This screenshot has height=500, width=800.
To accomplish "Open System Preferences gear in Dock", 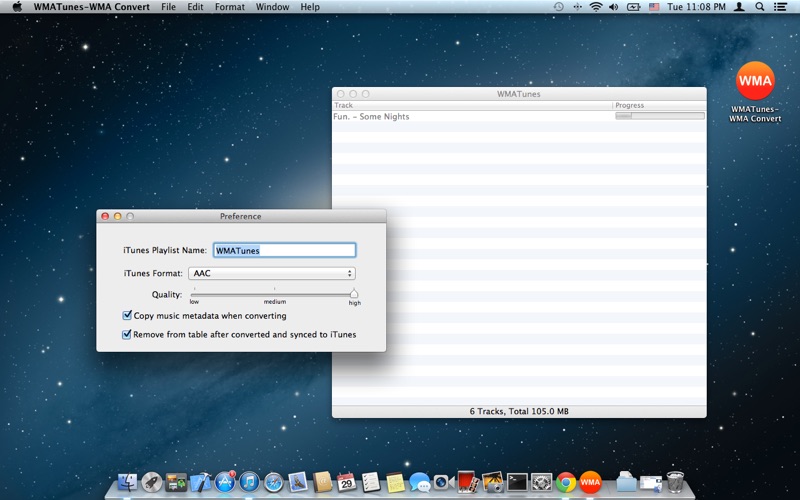I will (541, 482).
